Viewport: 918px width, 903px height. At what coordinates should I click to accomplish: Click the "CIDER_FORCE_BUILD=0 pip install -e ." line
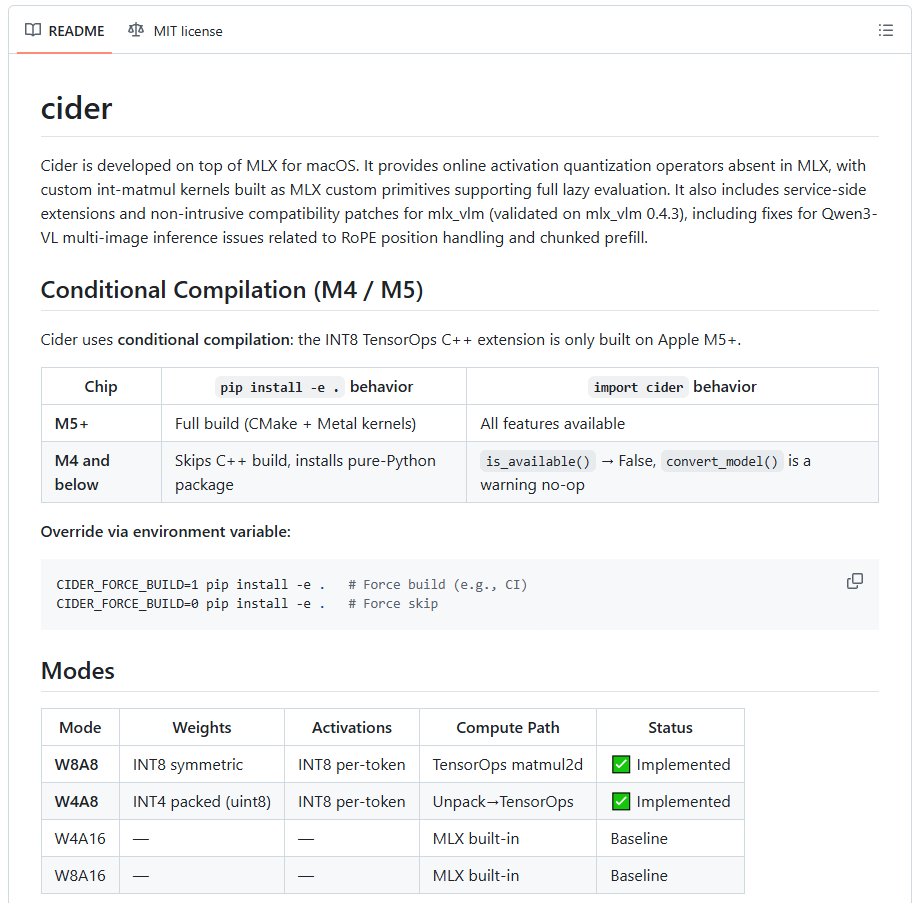(x=190, y=603)
